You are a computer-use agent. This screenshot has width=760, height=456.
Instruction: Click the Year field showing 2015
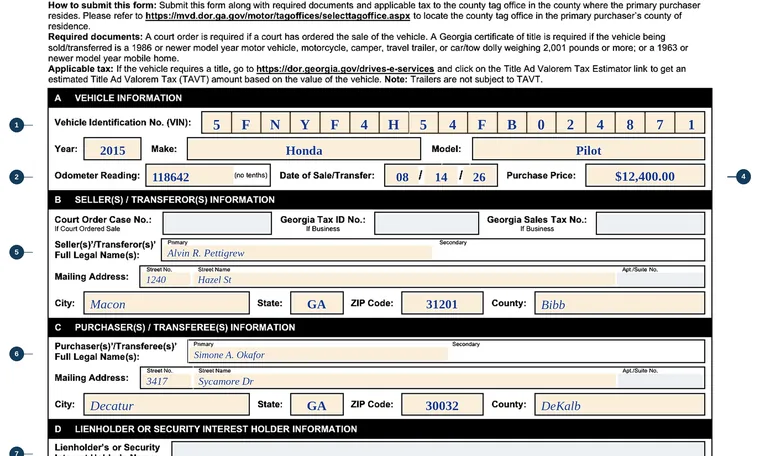(112, 149)
